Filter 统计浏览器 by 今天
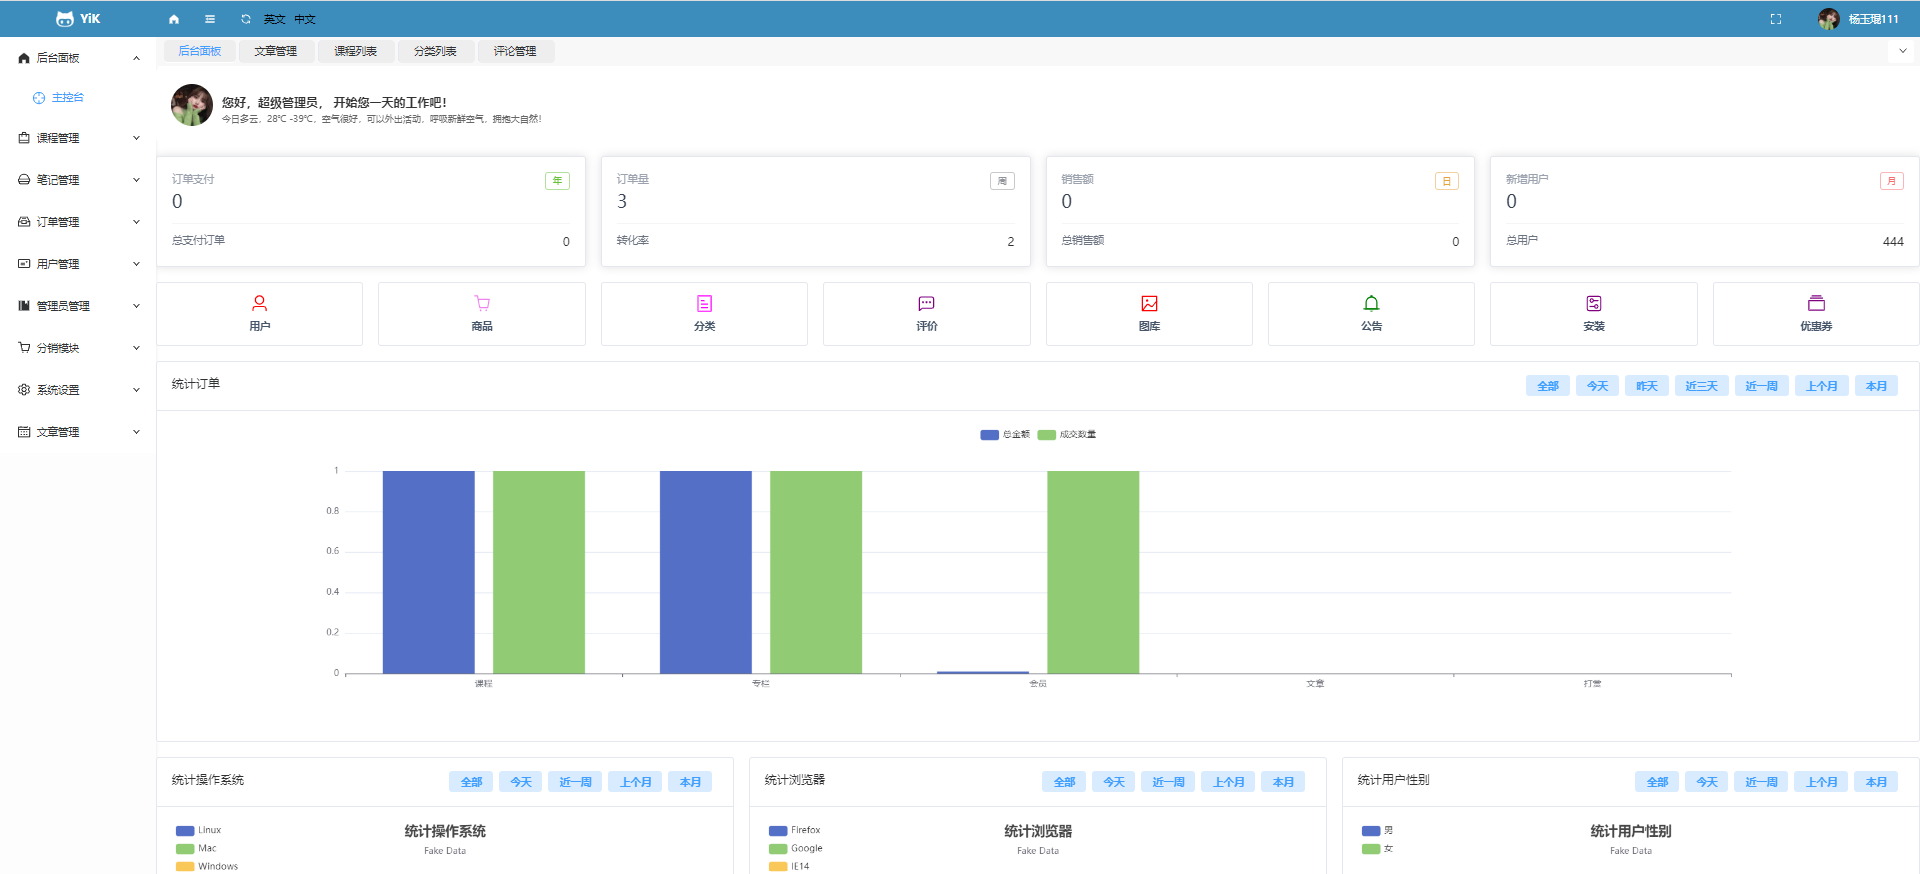The width and height of the screenshot is (1920, 874). coord(1114,782)
